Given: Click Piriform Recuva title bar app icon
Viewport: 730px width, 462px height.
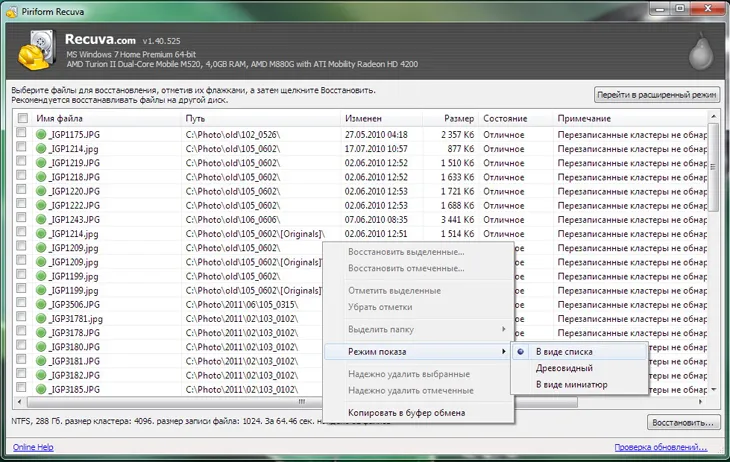Looking at the screenshot, I should 12,12.
